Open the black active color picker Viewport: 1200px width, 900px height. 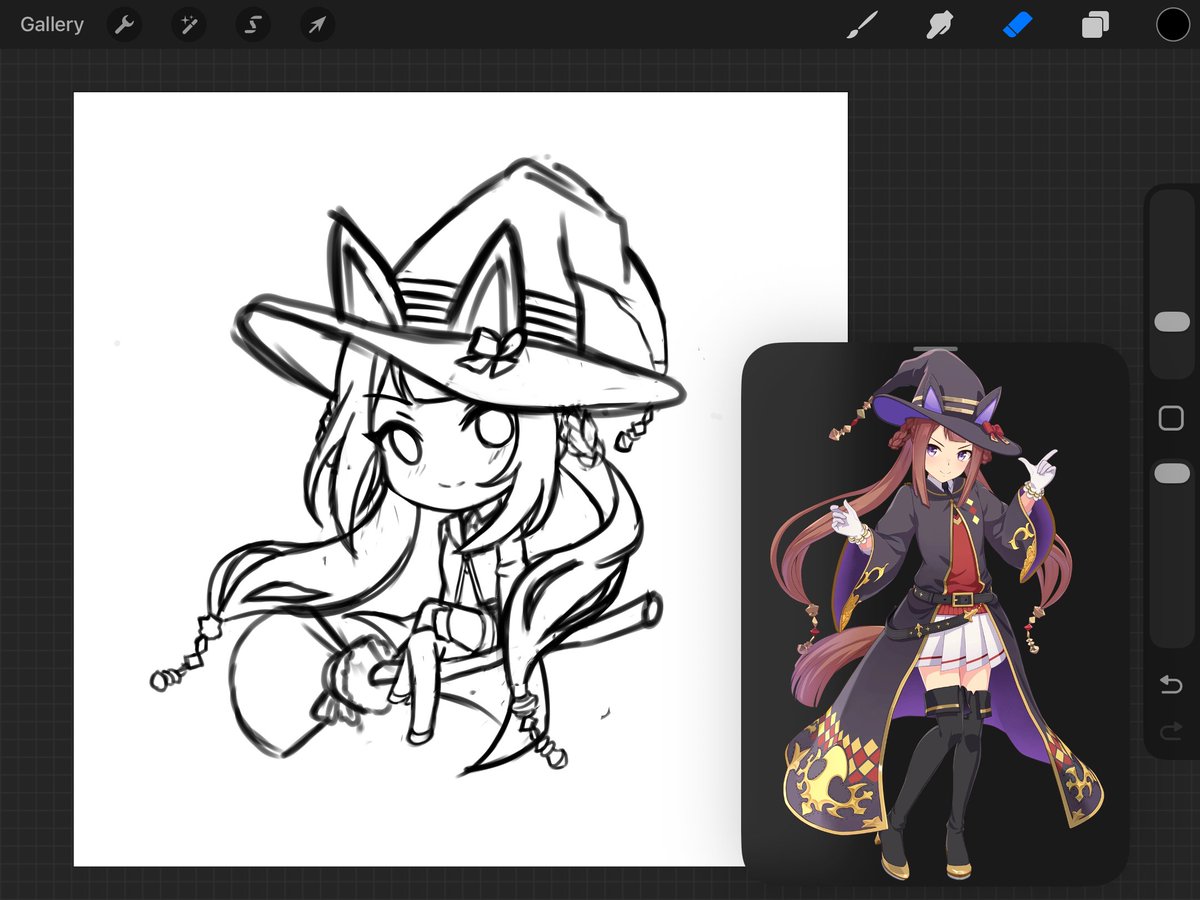pyautogui.click(x=1173, y=25)
